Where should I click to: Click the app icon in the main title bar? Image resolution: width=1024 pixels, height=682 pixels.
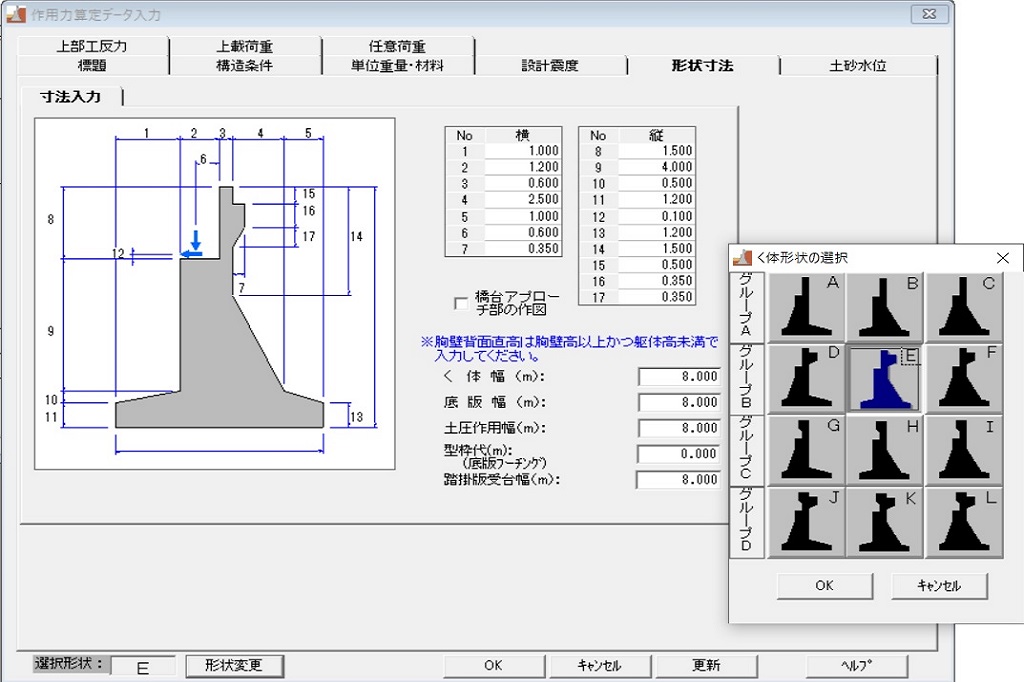click(16, 14)
